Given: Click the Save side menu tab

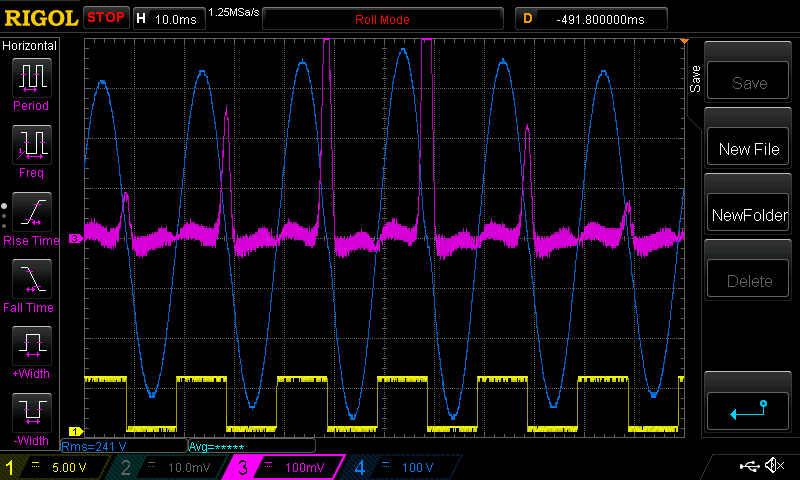Looking at the screenshot, I should pyautogui.click(x=696, y=76).
